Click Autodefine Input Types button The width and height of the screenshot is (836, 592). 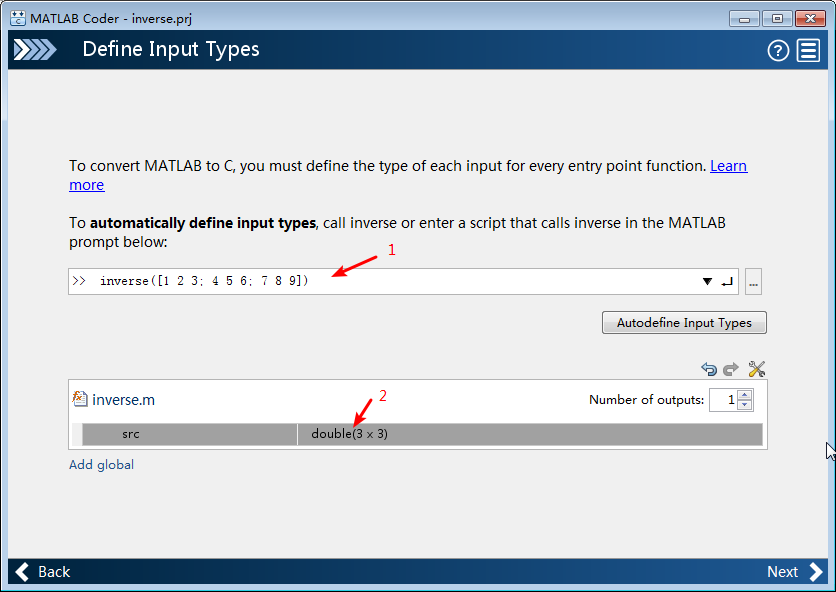pyautogui.click(x=684, y=323)
